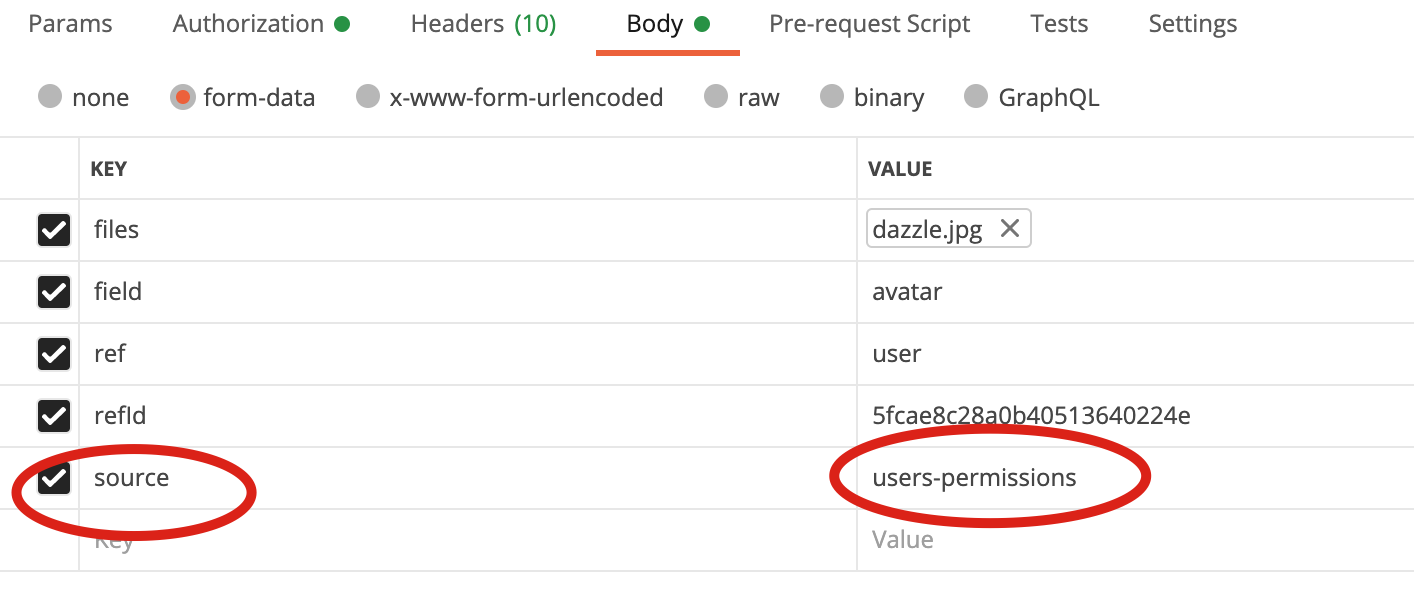
Task: Uncheck the files row
Action: tap(53, 229)
